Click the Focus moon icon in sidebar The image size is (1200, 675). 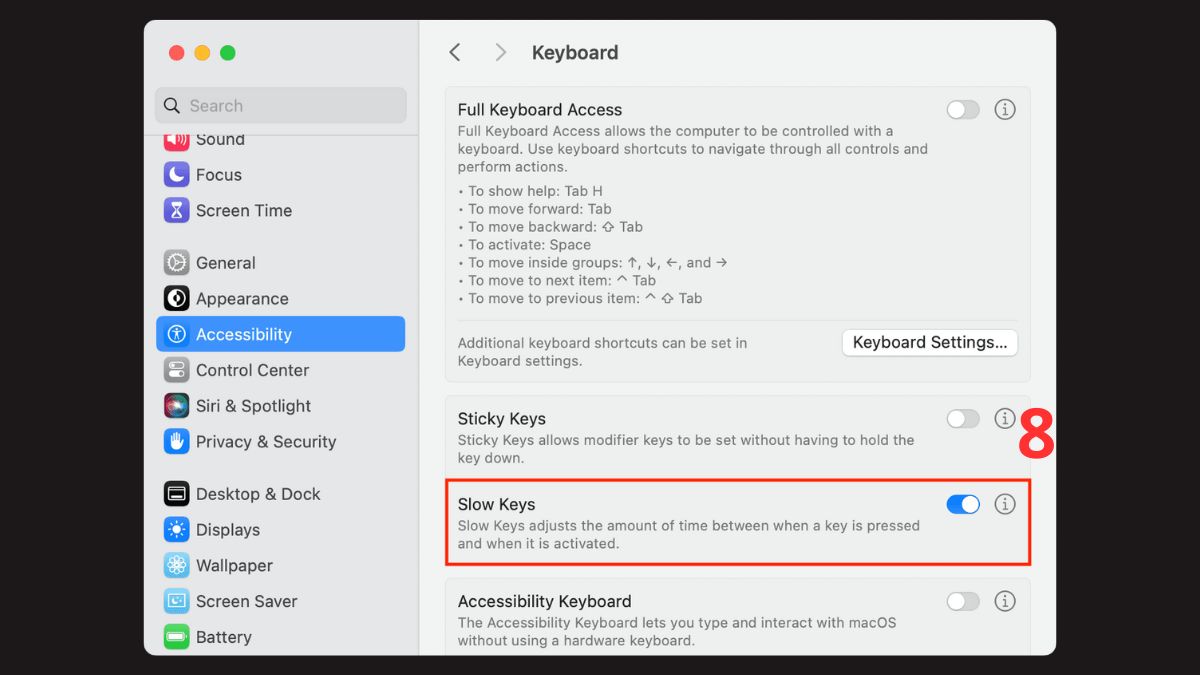coord(177,175)
